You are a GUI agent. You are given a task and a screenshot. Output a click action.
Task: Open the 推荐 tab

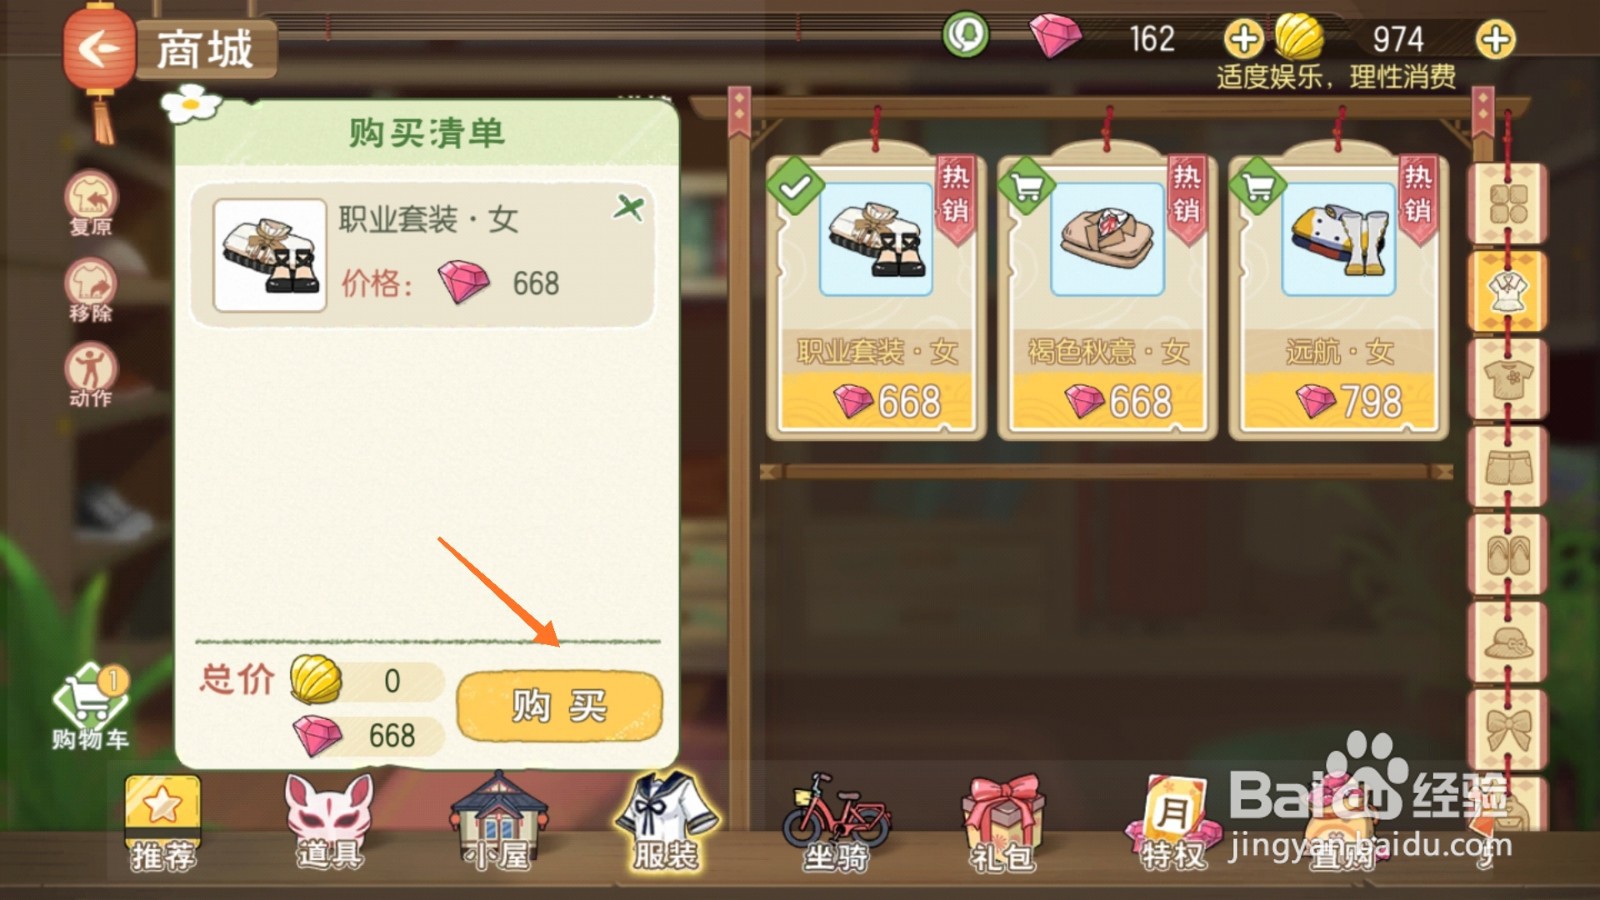click(x=162, y=825)
